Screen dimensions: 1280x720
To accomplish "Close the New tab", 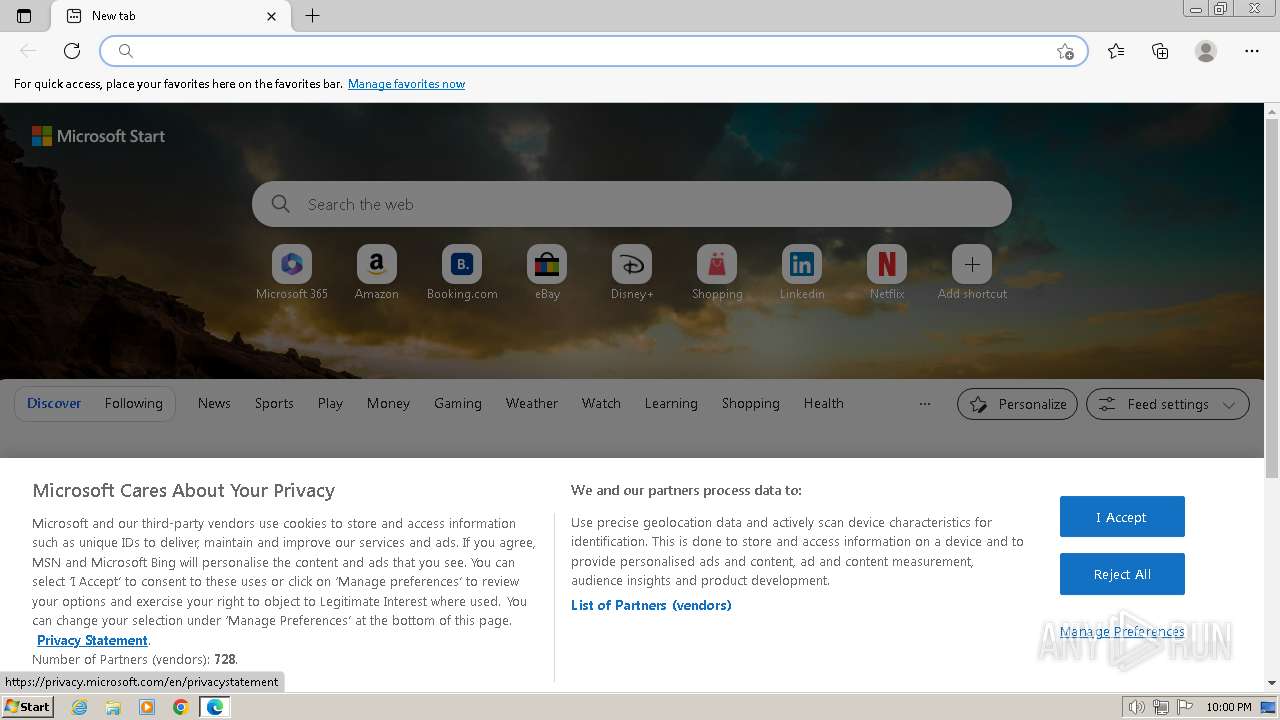I will (271, 16).
